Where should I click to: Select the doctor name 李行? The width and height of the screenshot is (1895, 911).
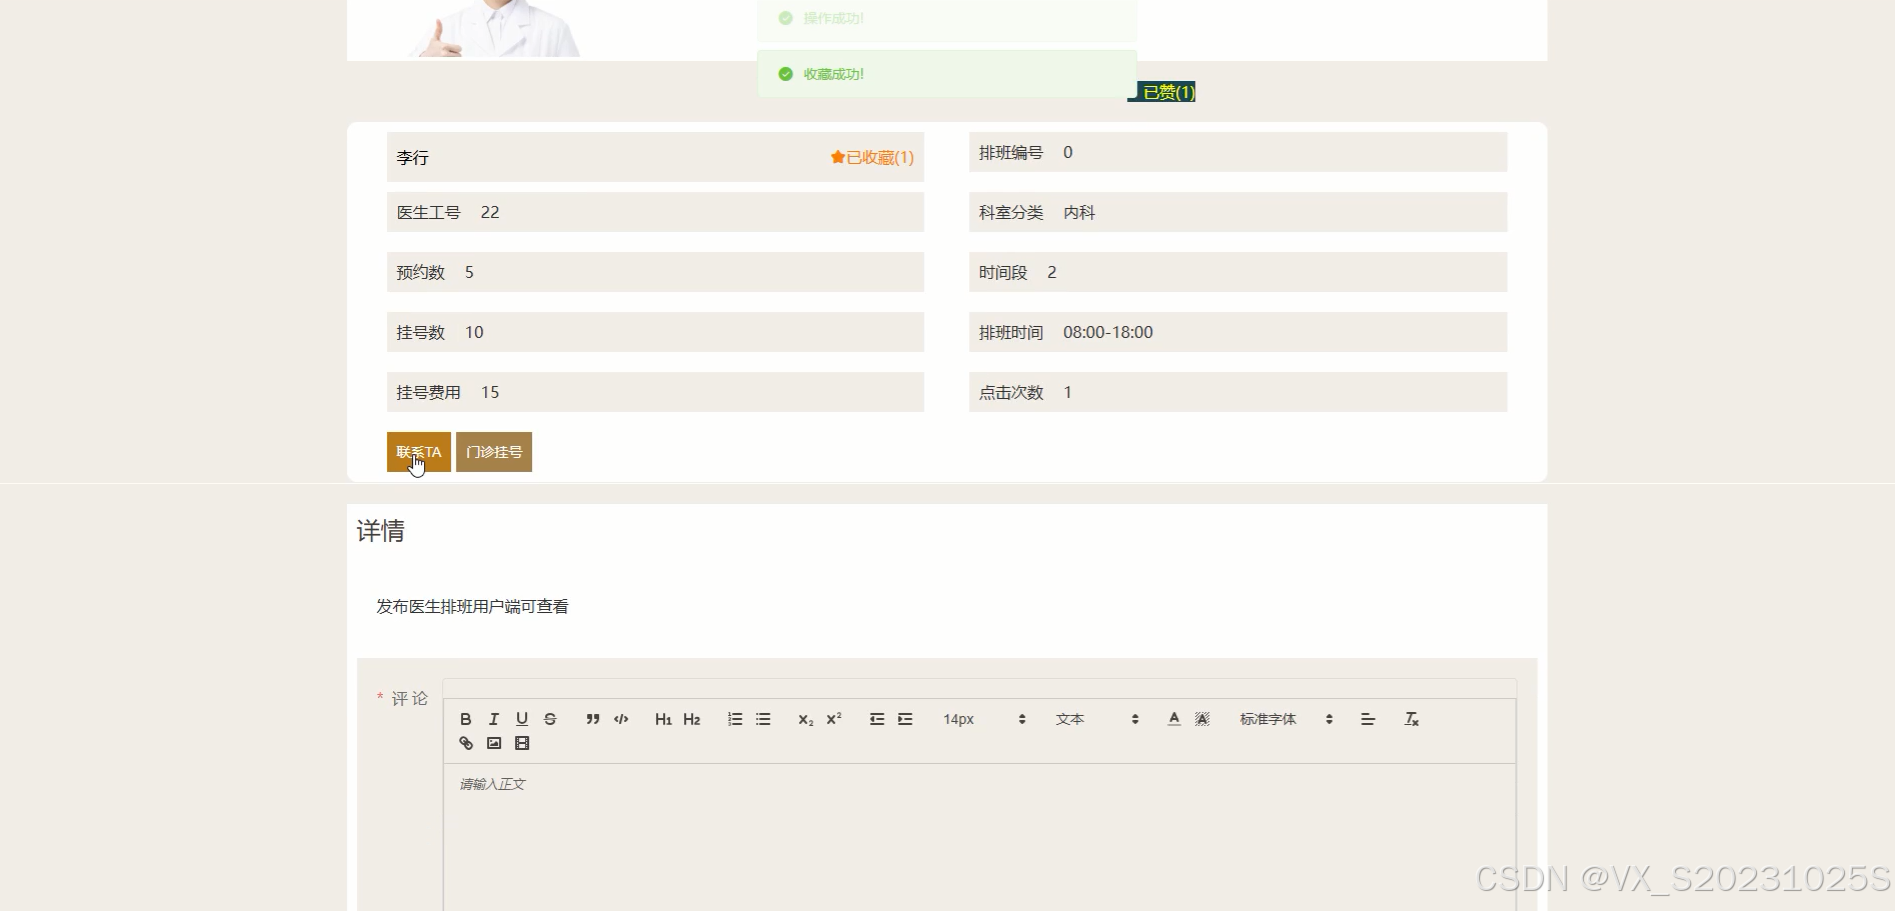(412, 158)
